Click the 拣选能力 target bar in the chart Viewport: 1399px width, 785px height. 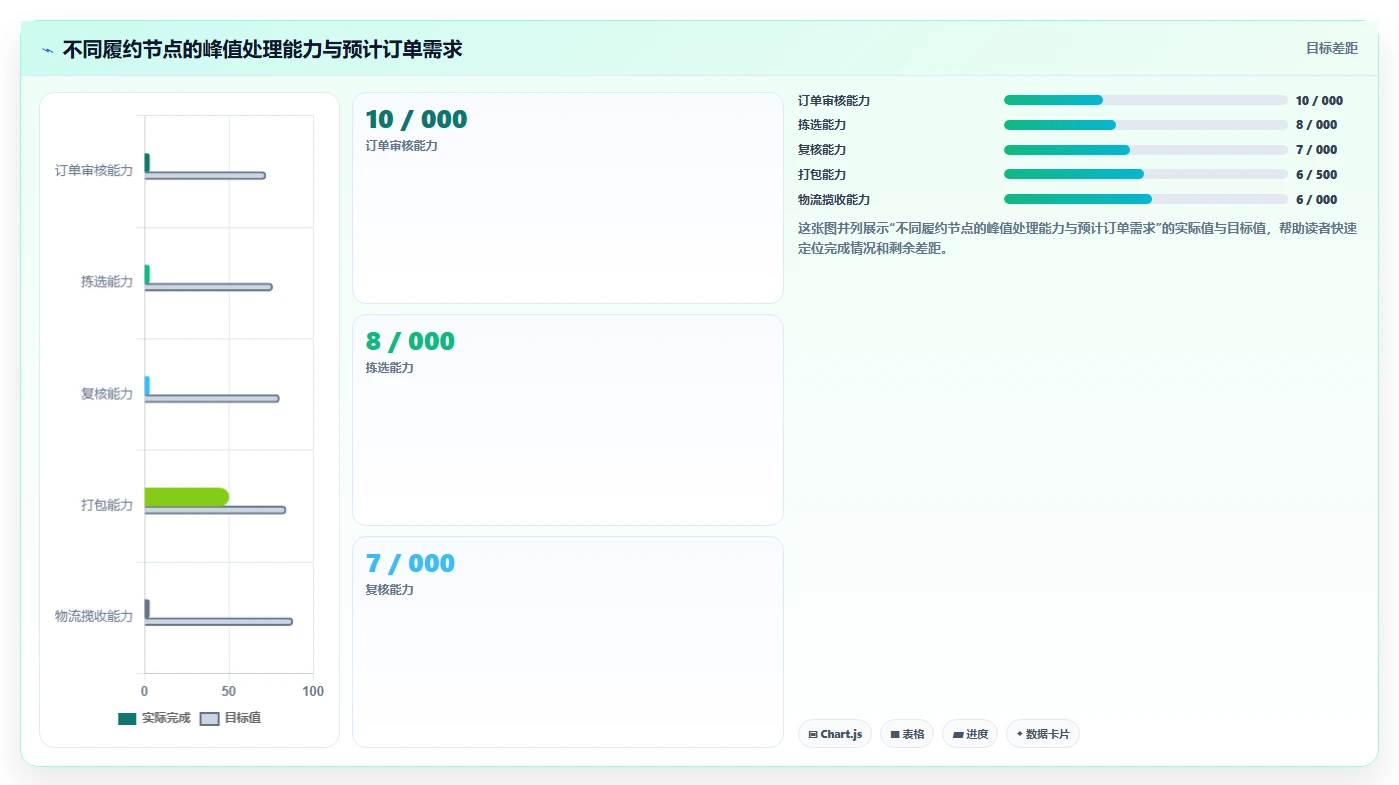208,287
